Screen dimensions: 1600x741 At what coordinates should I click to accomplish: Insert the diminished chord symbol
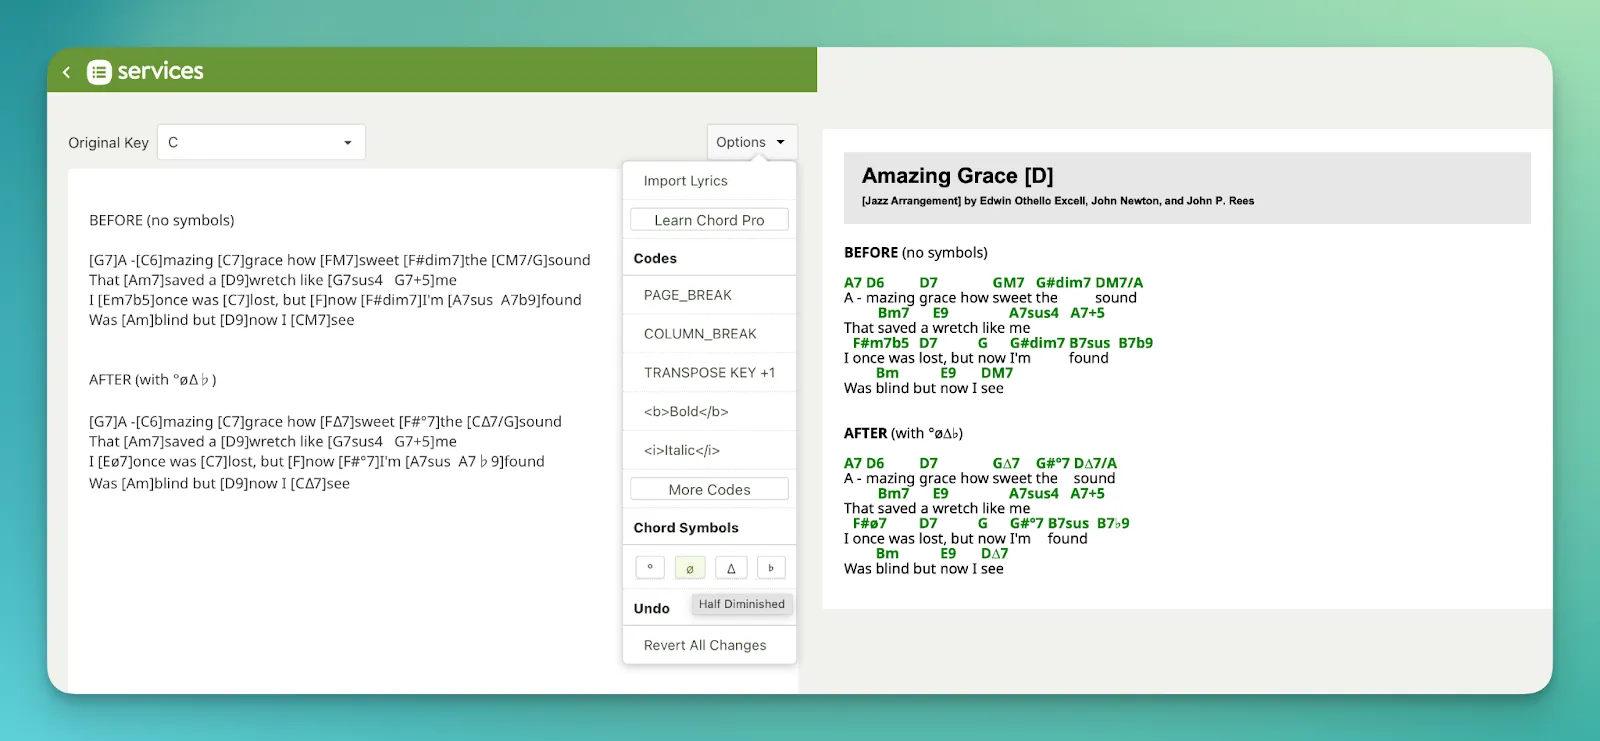coord(650,568)
